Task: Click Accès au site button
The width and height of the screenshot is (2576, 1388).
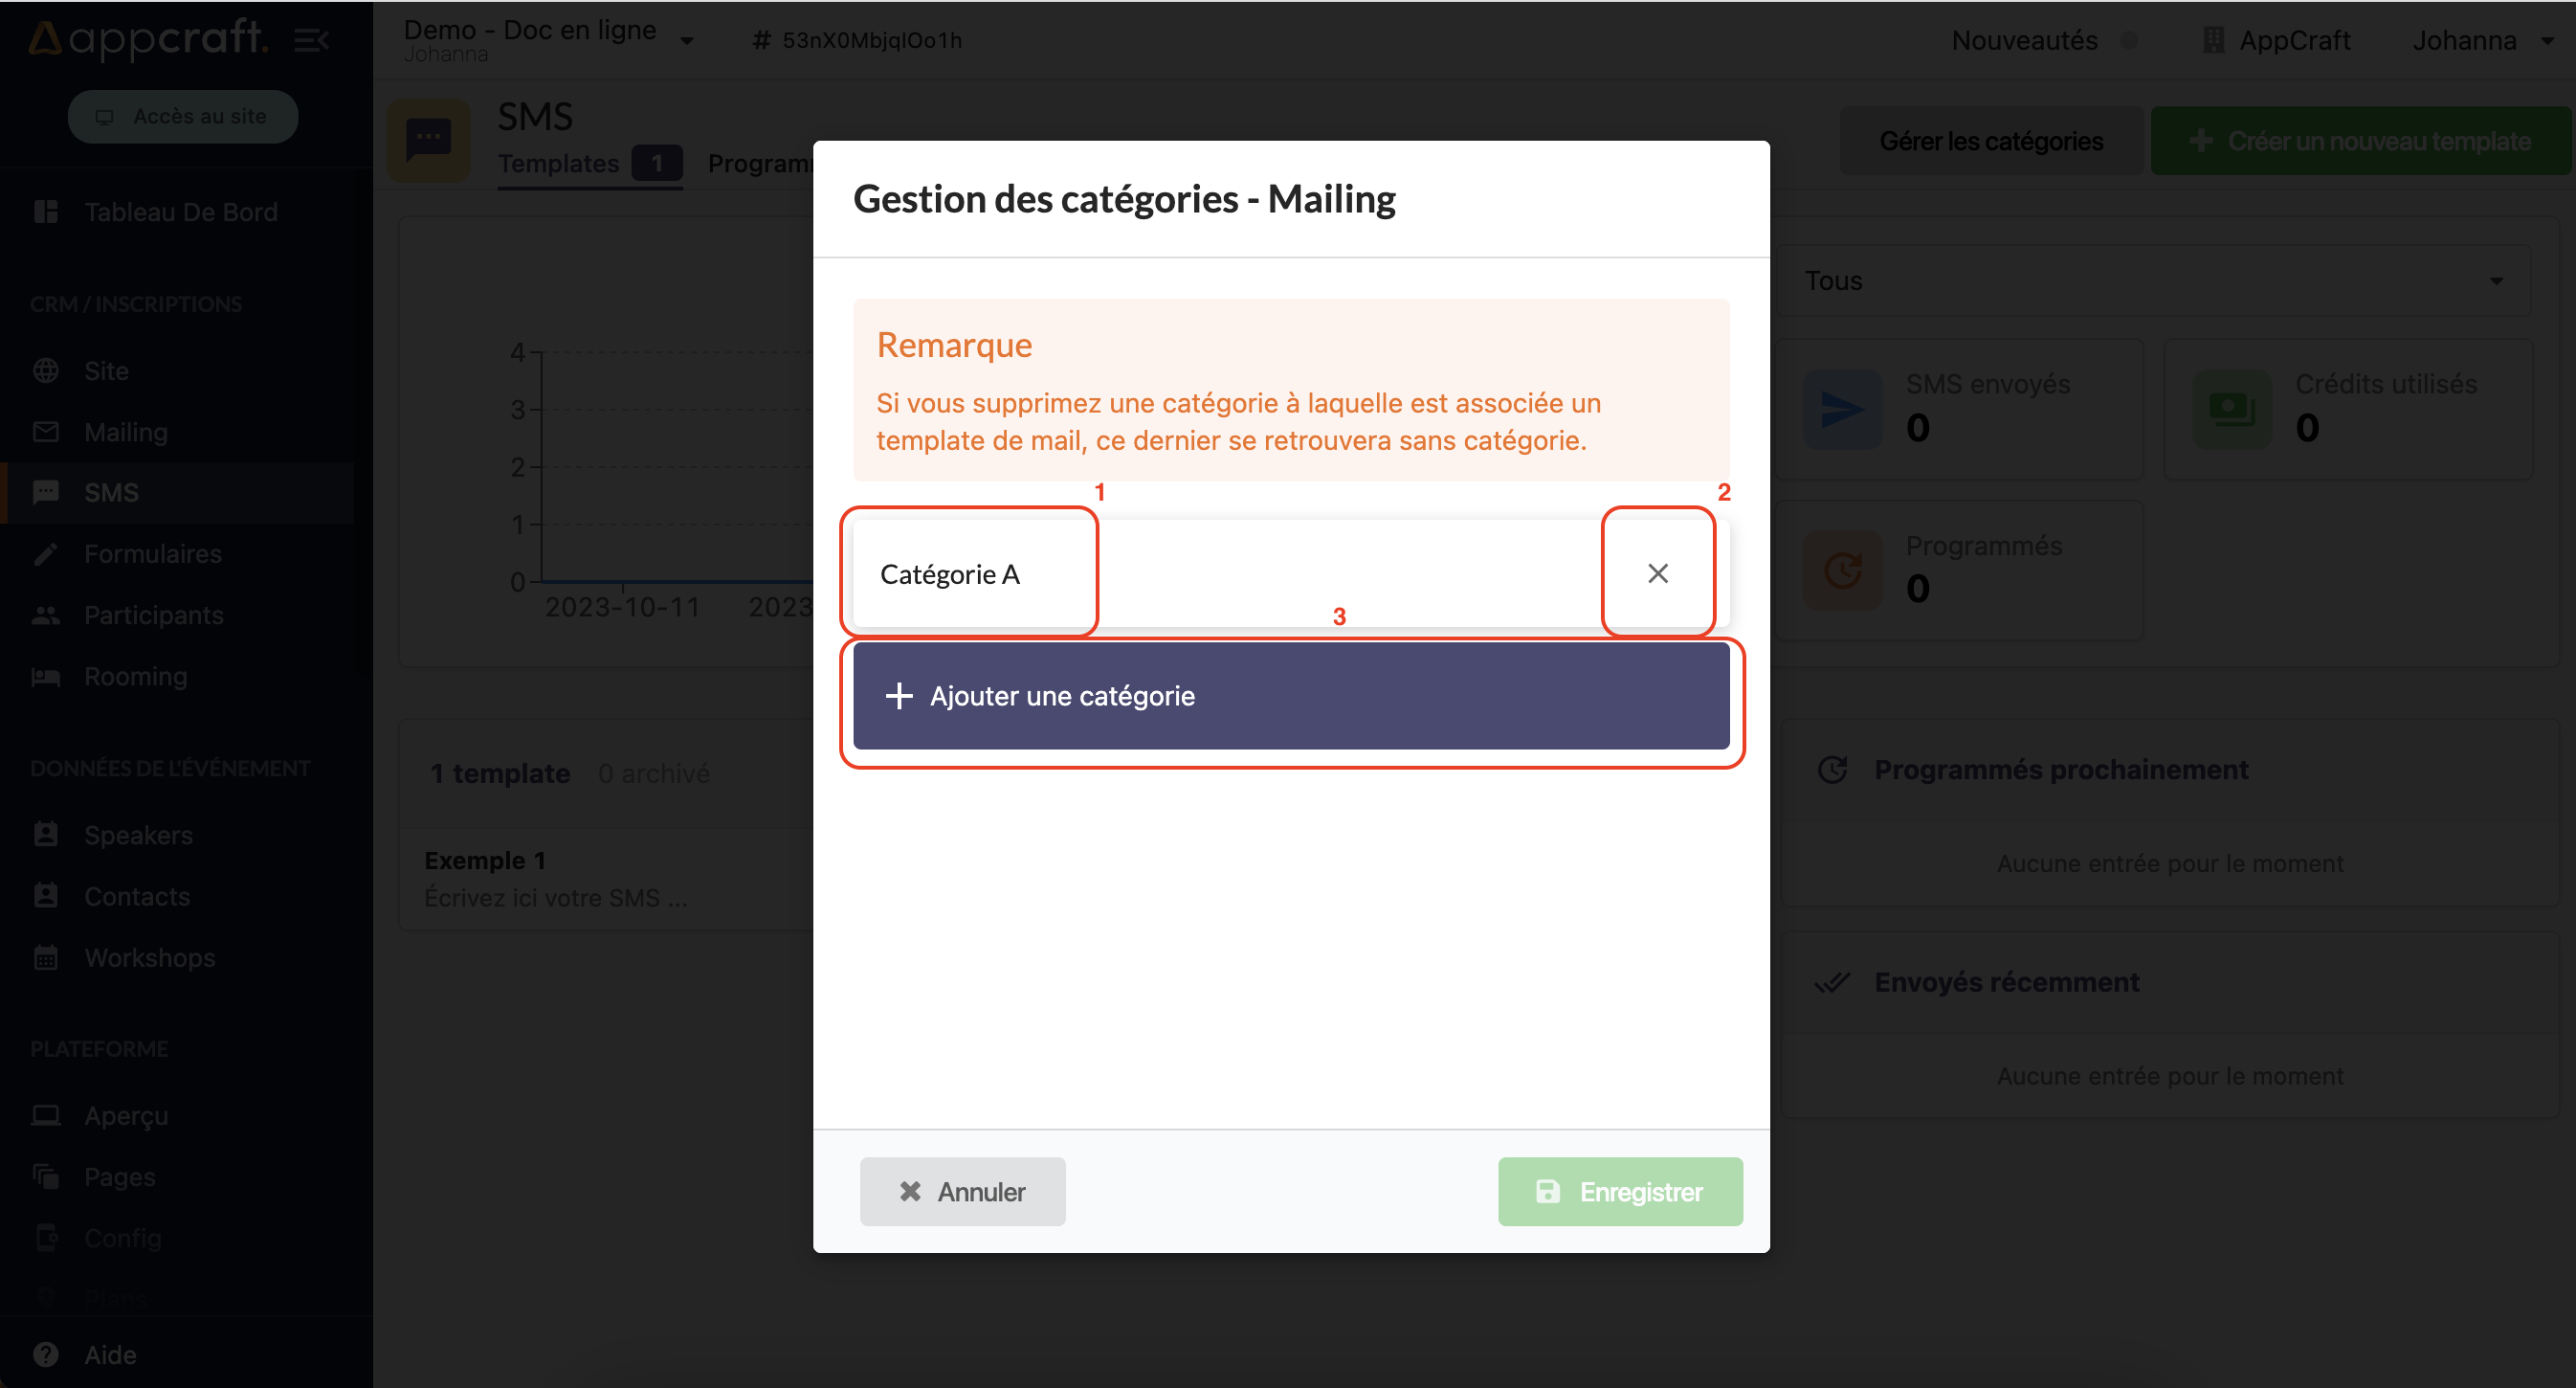Action: click(x=183, y=116)
